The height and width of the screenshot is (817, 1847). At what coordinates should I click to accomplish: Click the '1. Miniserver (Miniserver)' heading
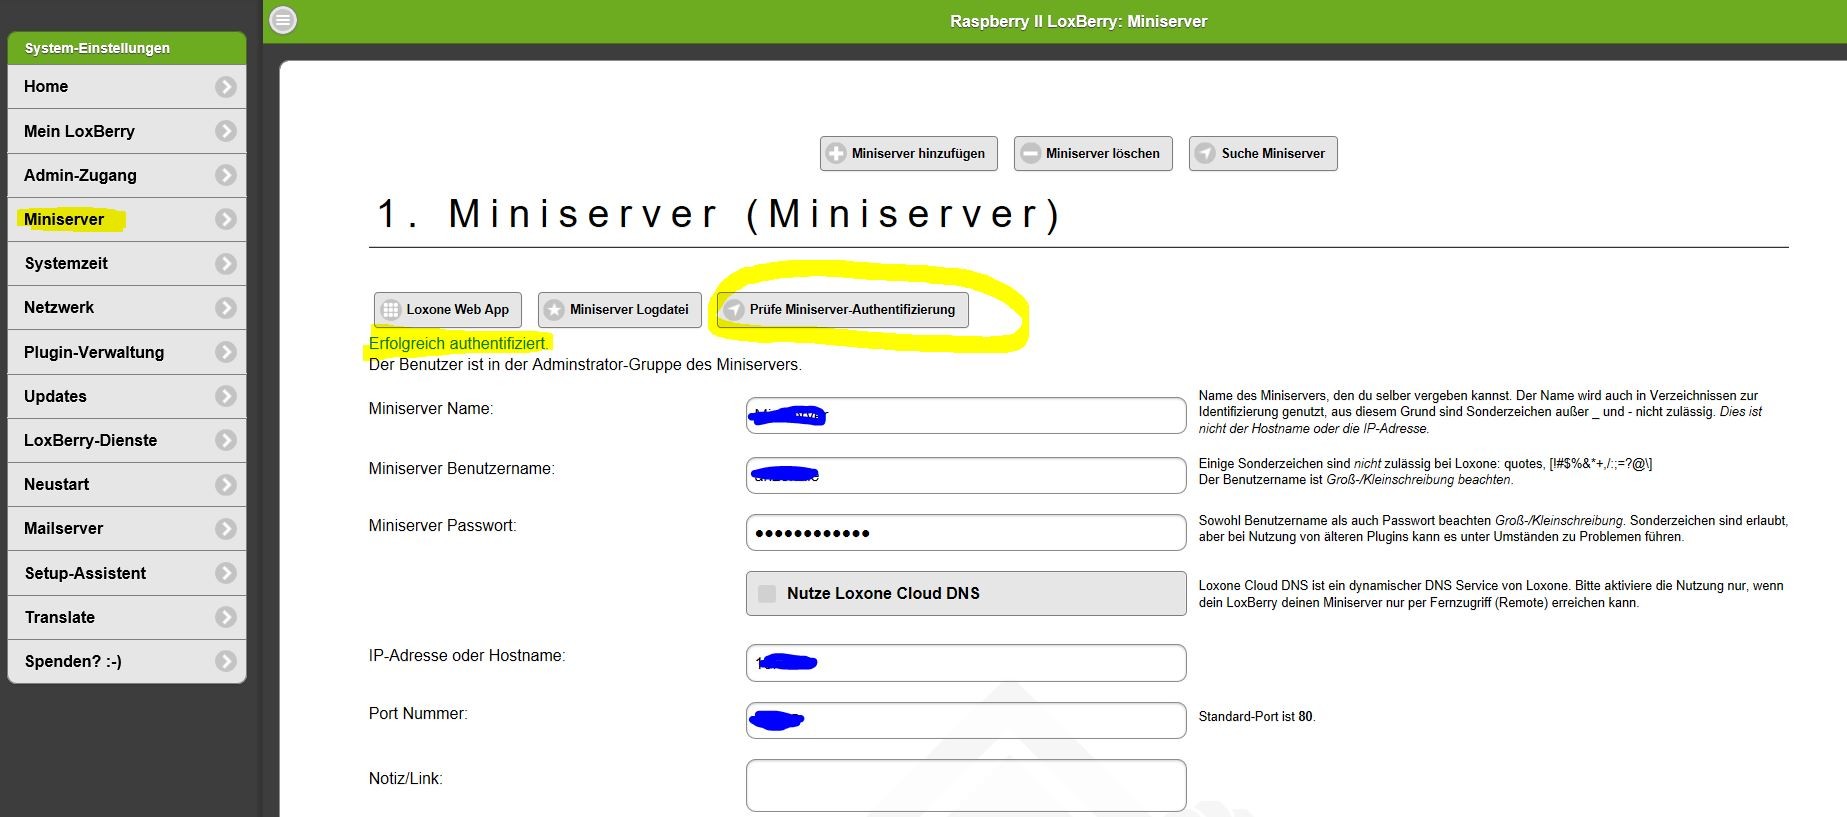(x=719, y=214)
